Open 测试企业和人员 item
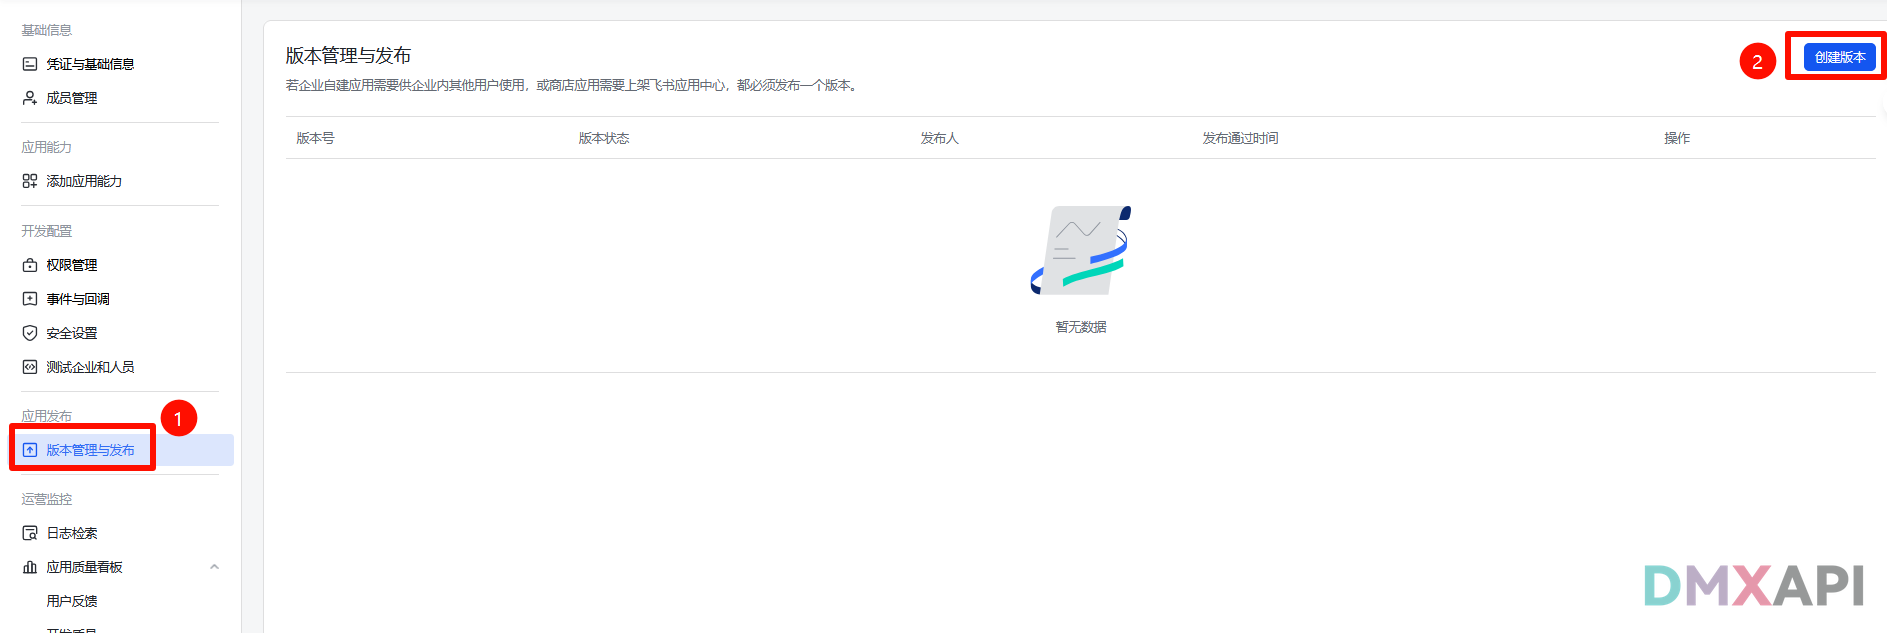1887x633 pixels. pos(90,367)
